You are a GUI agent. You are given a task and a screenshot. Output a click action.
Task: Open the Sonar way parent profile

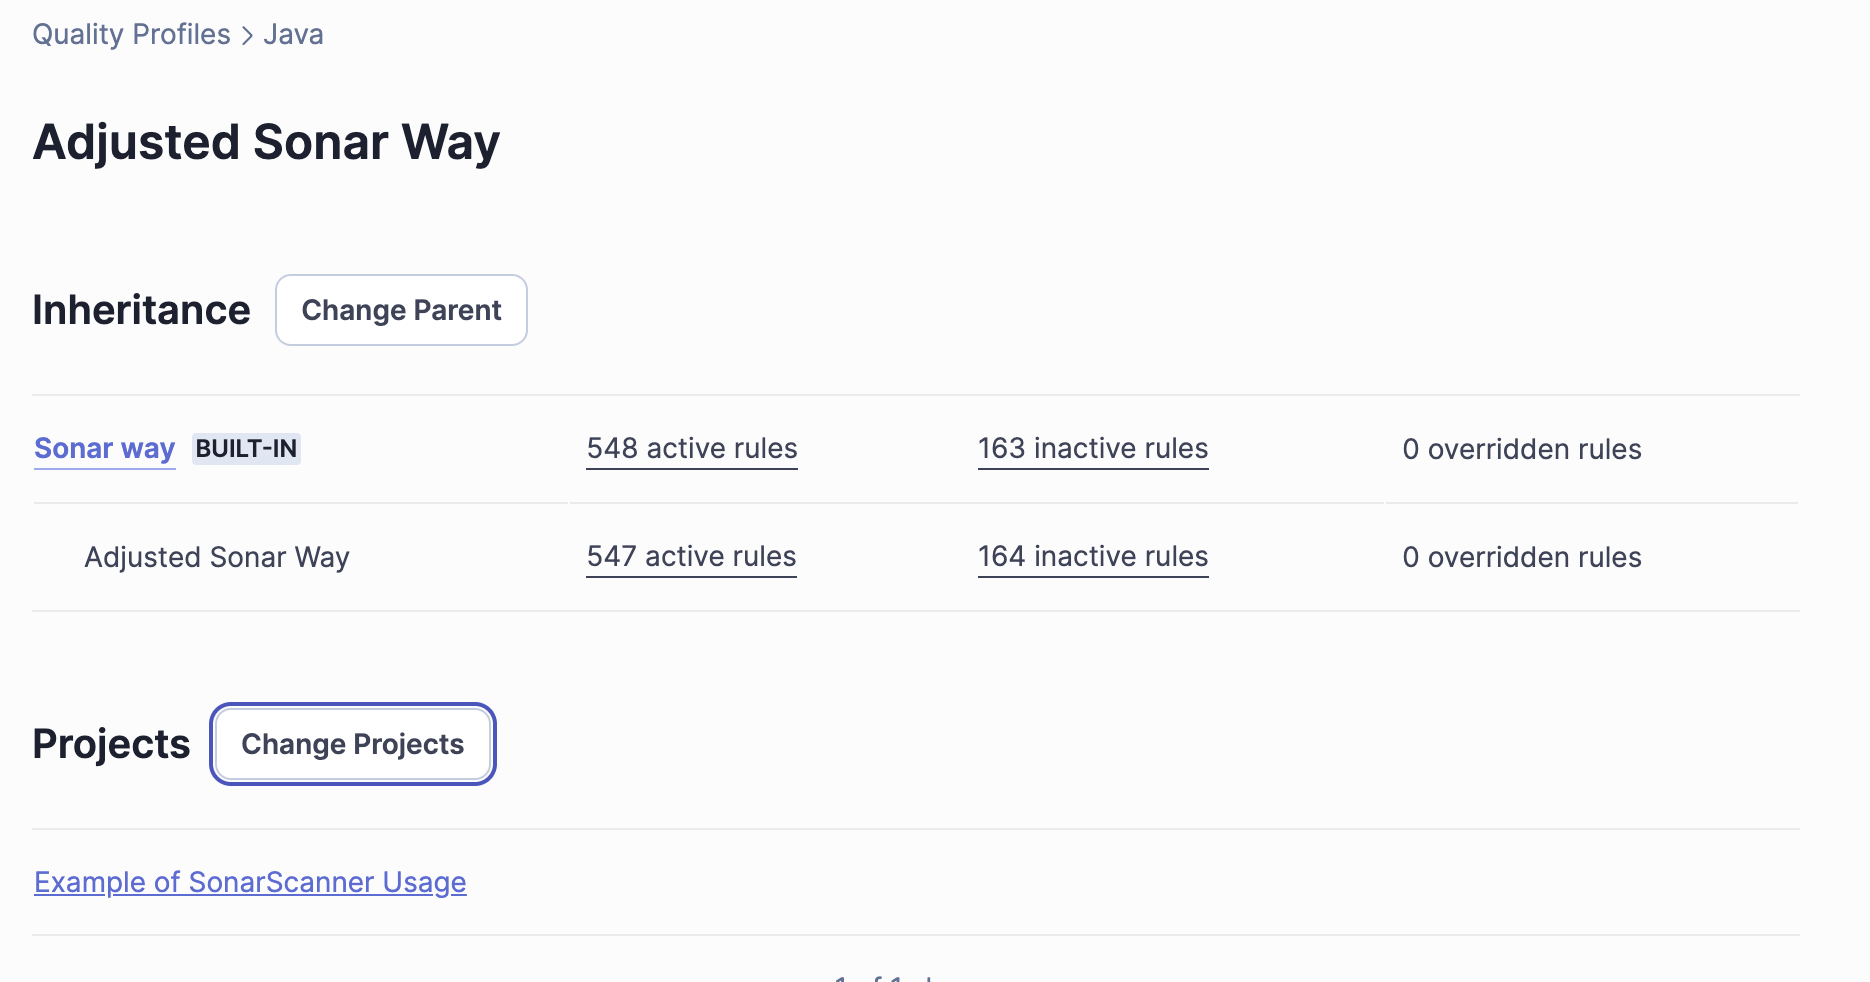pos(104,448)
